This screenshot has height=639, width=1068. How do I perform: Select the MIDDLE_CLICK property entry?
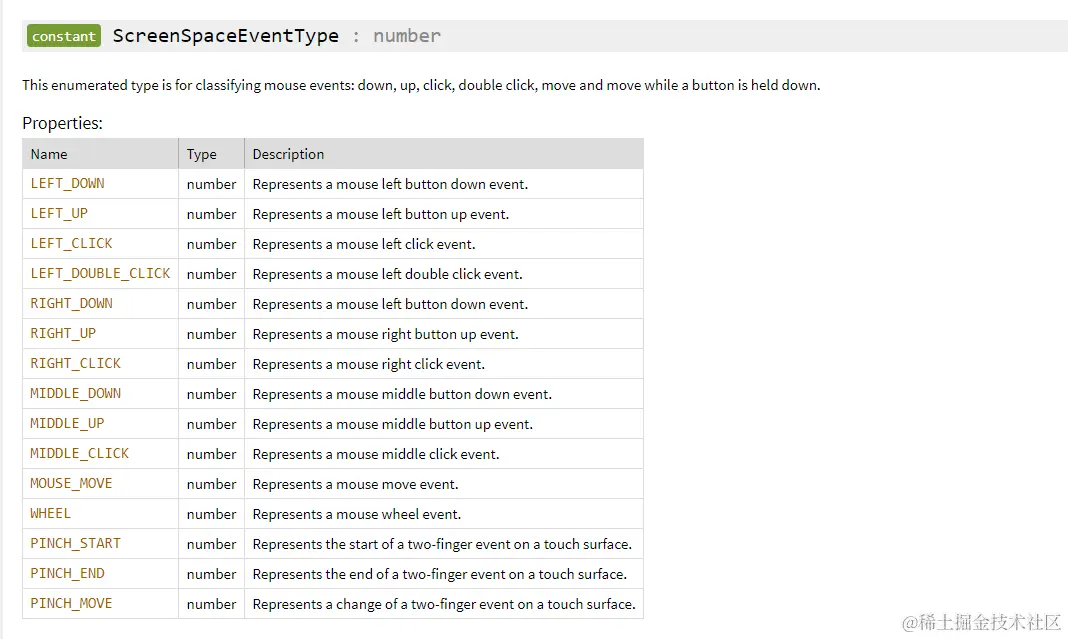(x=79, y=454)
